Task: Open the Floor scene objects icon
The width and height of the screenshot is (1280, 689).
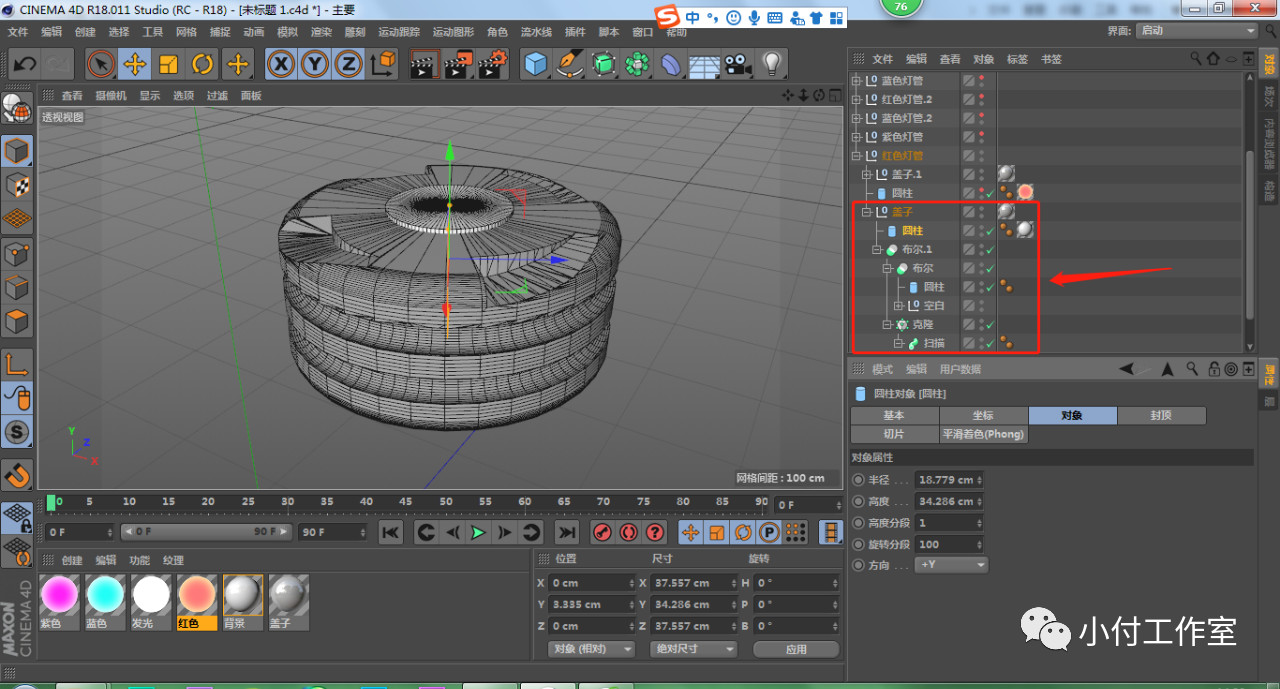Action: coord(704,65)
